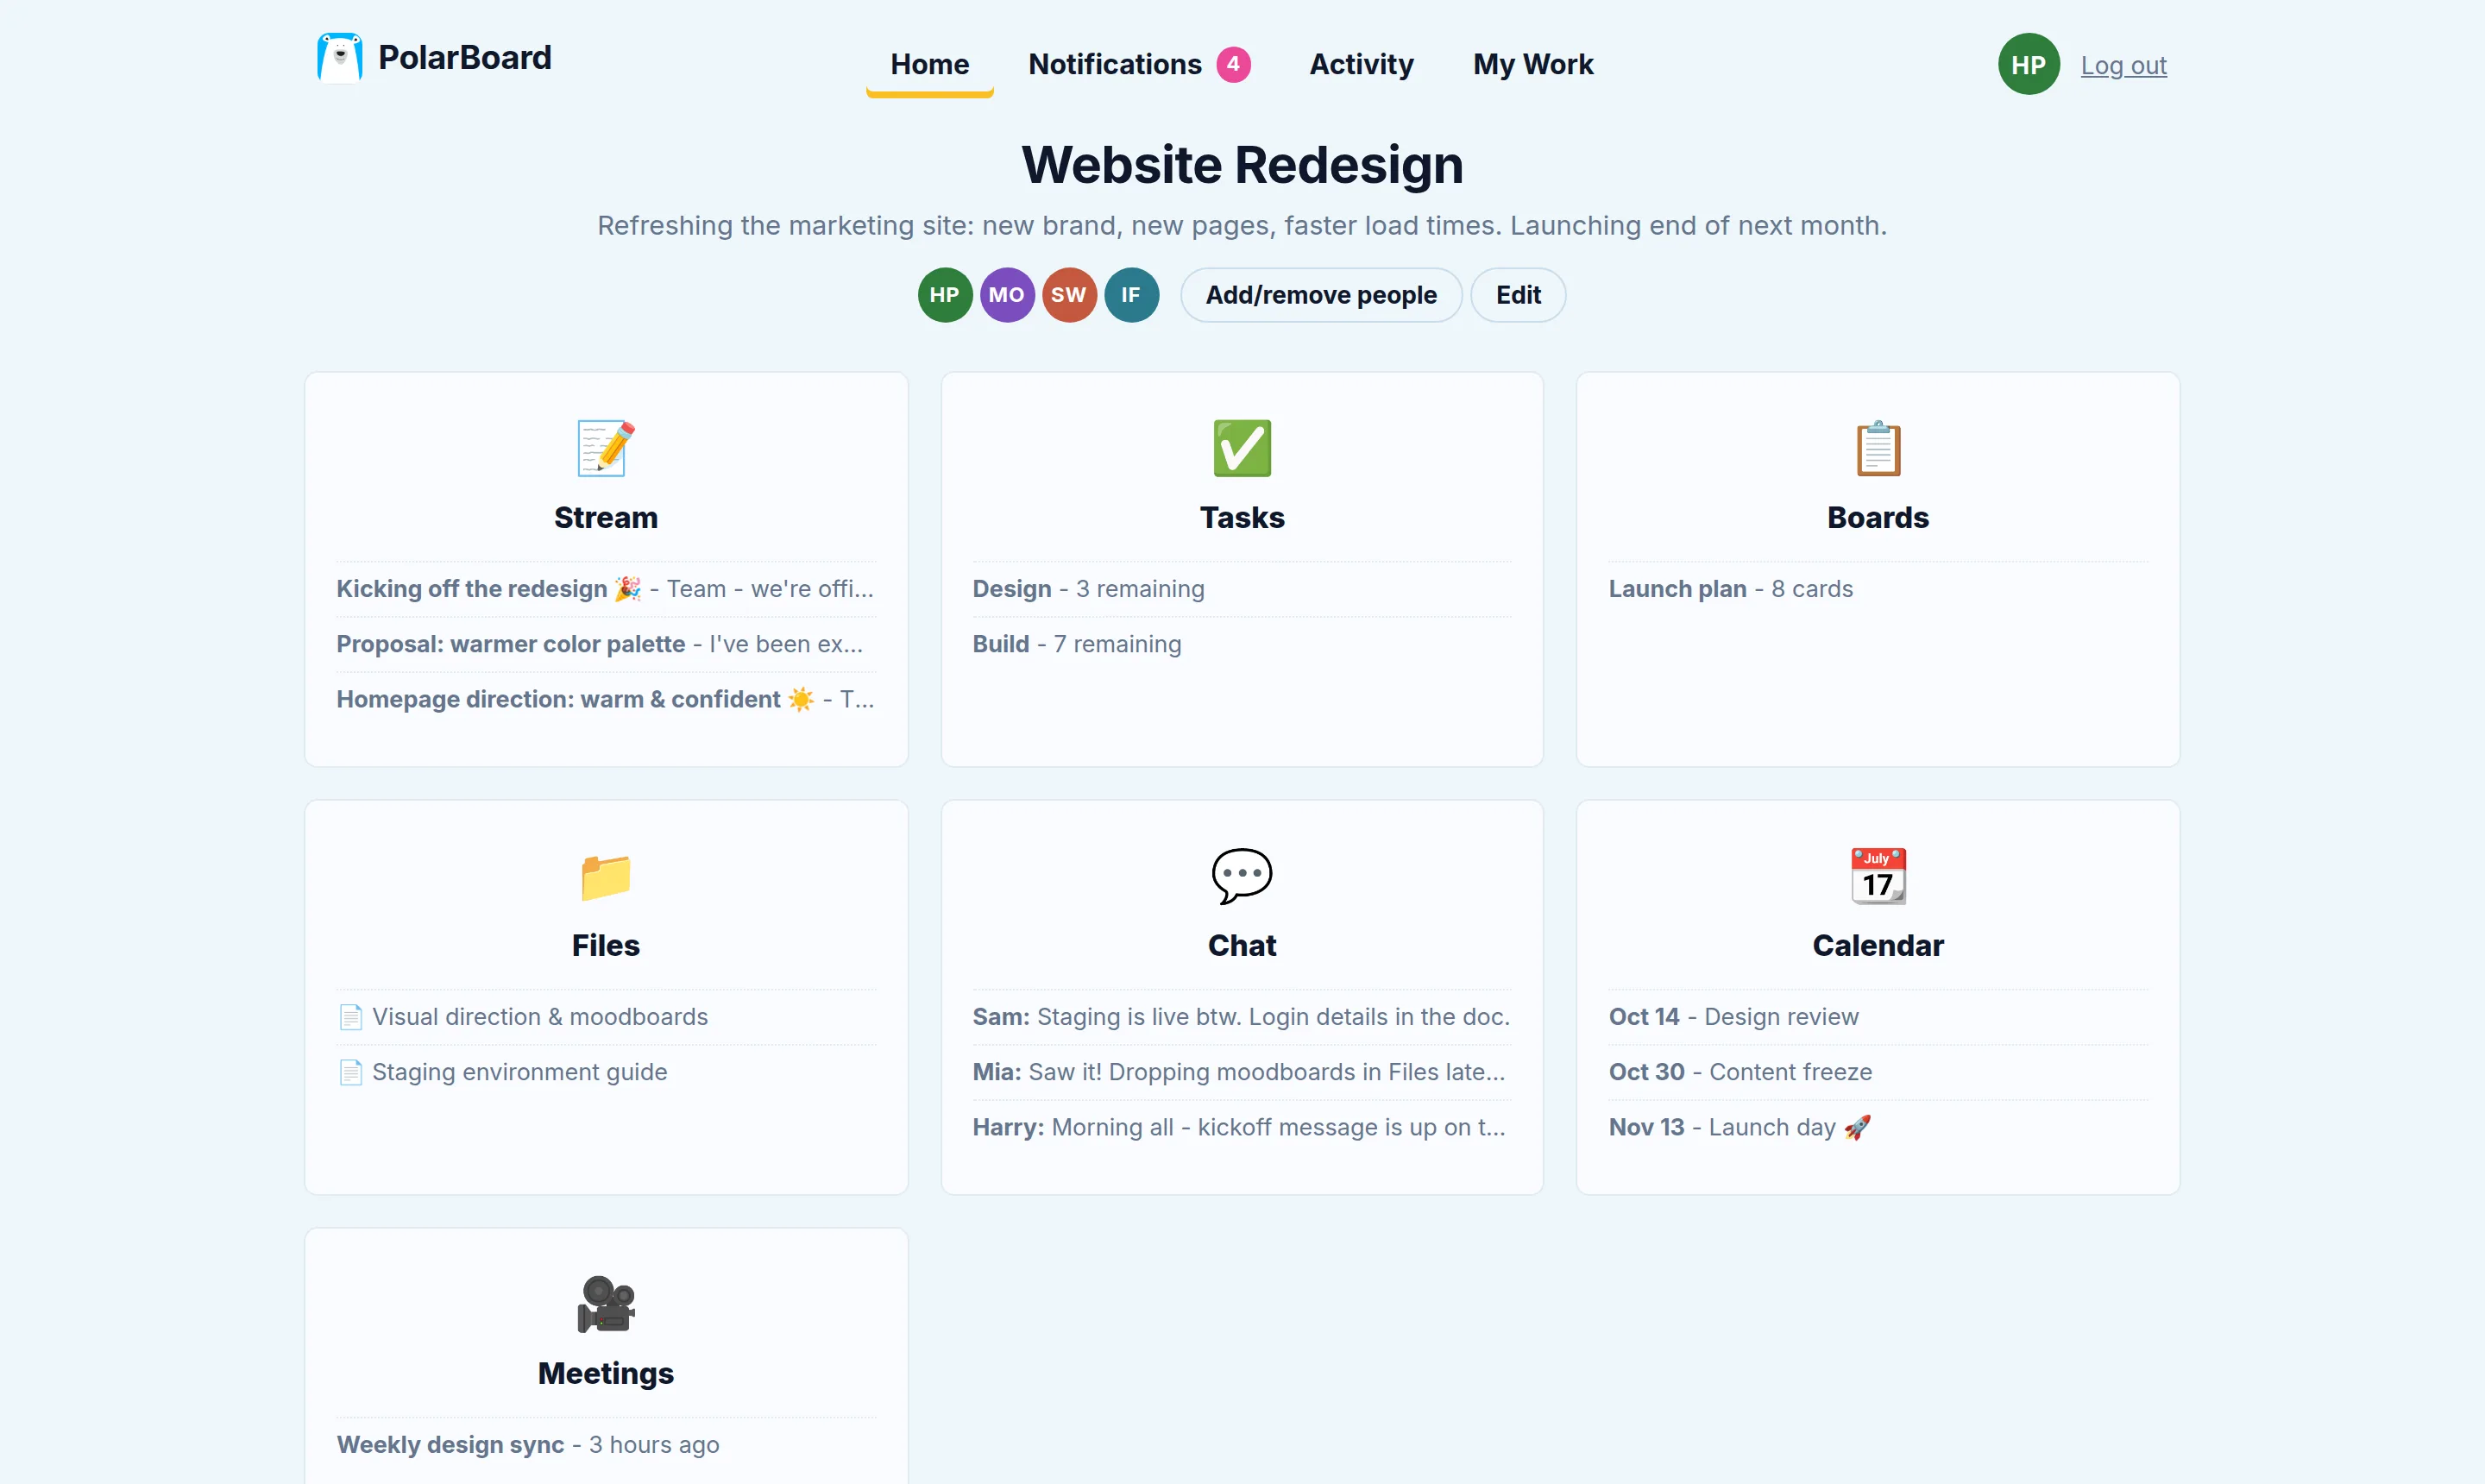Open the Boards clipboard icon
This screenshot has width=2485, height=1484.
pos(1877,448)
